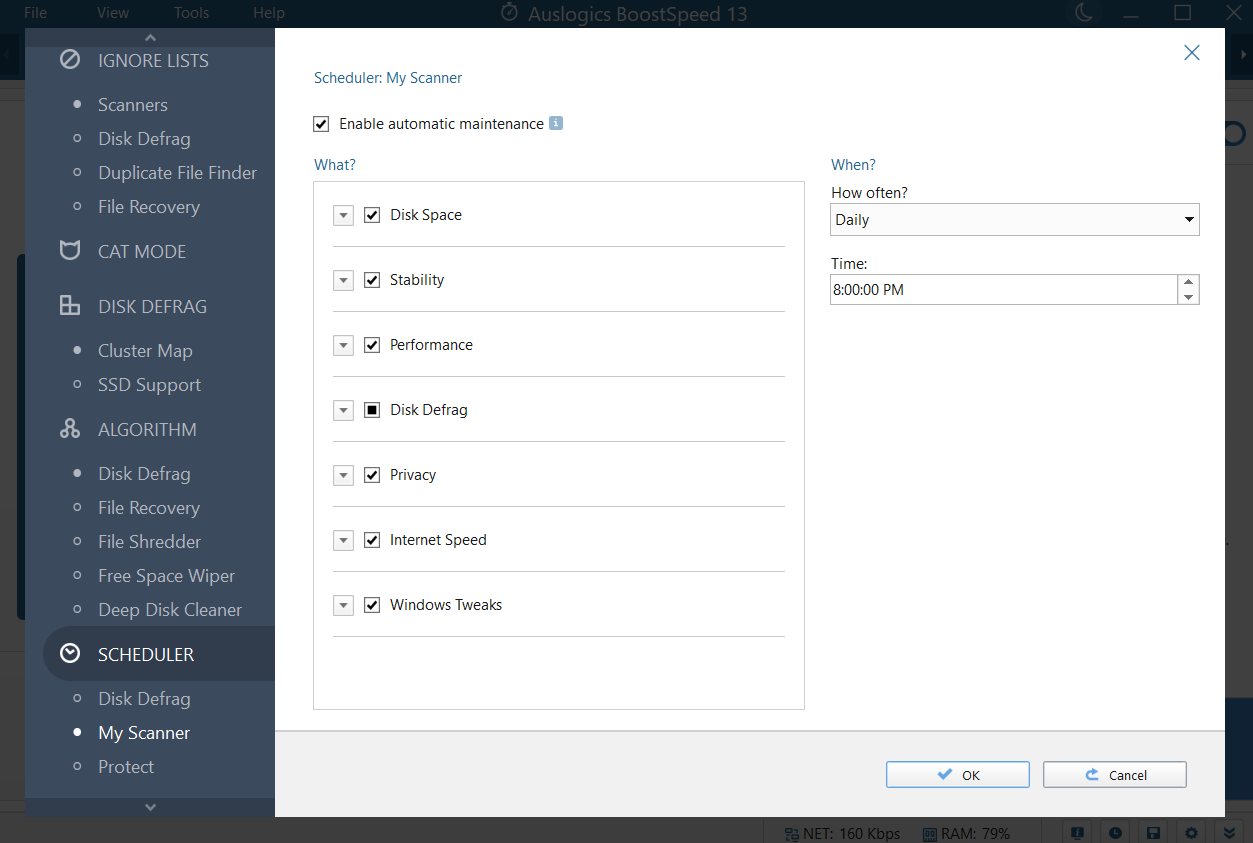Open Deep Disk Cleaner settings
The image size is (1253, 843).
click(170, 610)
